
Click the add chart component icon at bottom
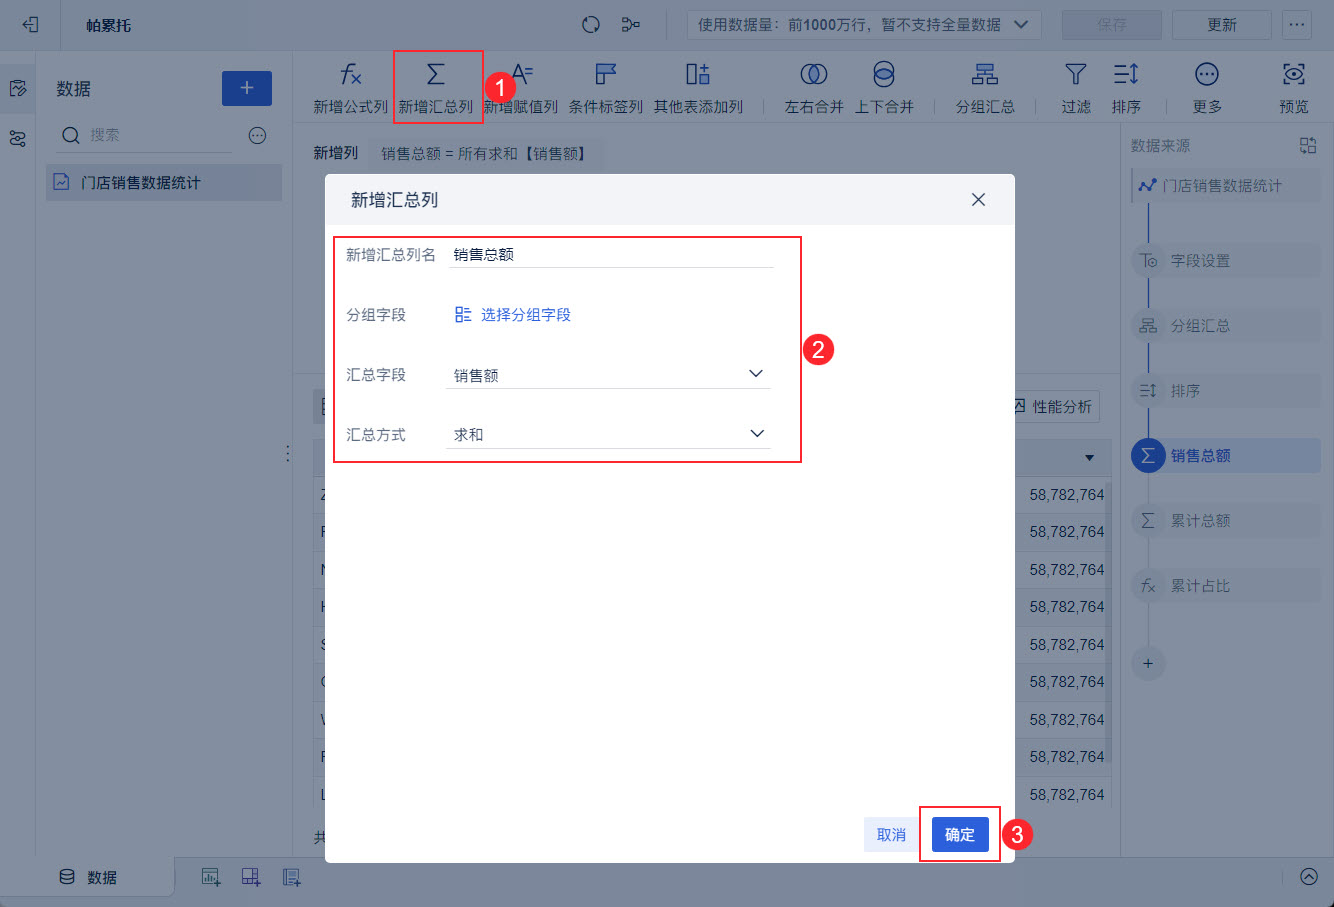[x=211, y=877]
